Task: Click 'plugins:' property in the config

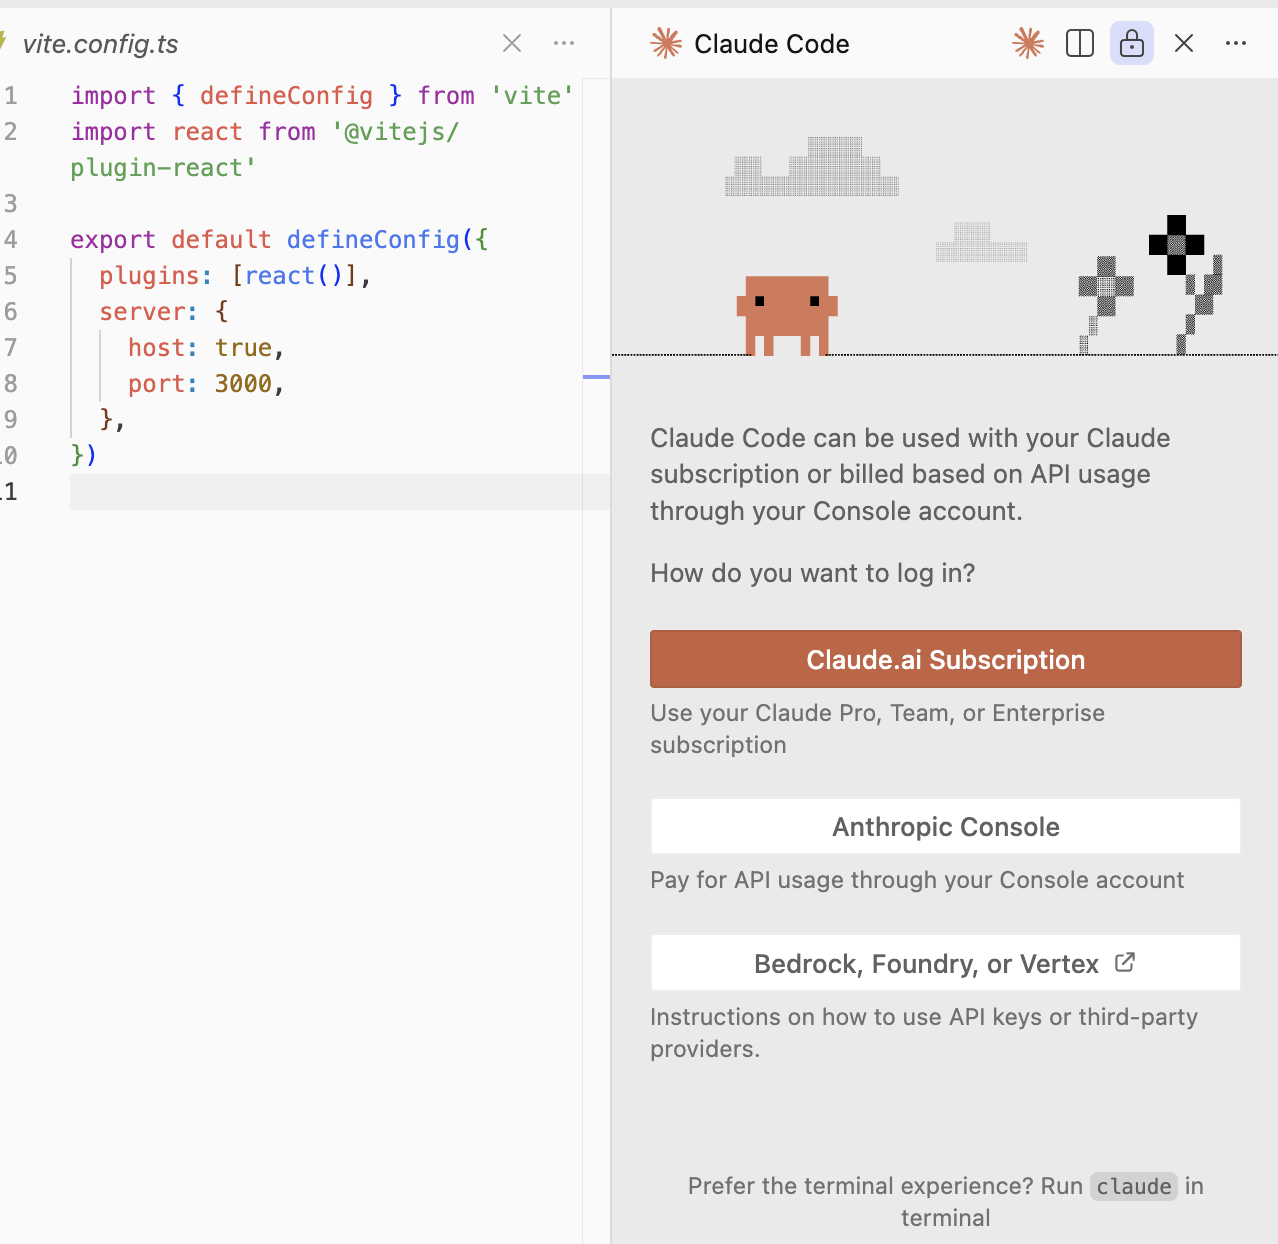Action: (x=155, y=276)
